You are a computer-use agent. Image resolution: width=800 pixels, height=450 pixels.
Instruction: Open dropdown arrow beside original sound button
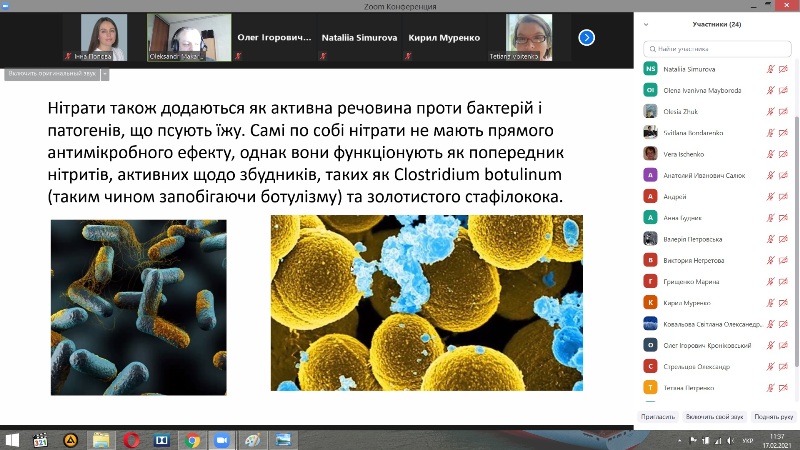105,73
